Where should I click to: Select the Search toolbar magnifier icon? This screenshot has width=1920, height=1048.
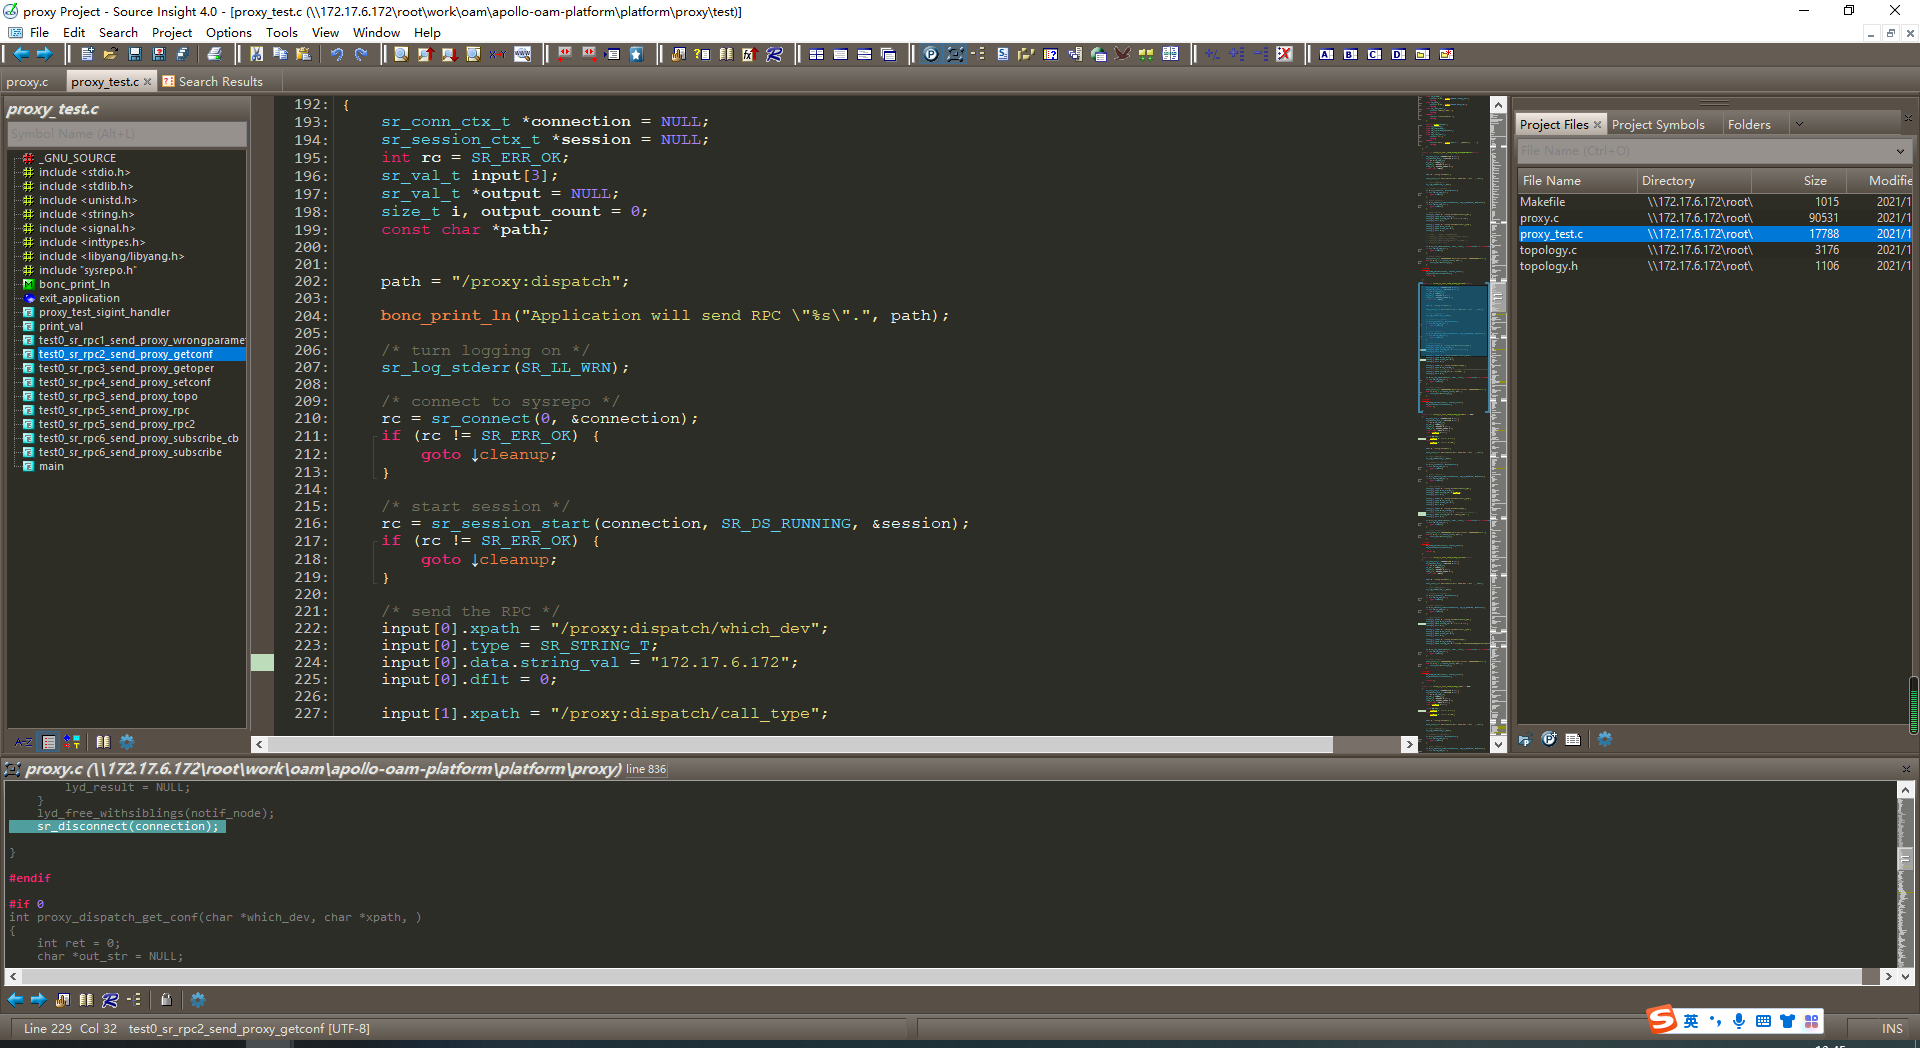pyautogui.click(x=400, y=54)
